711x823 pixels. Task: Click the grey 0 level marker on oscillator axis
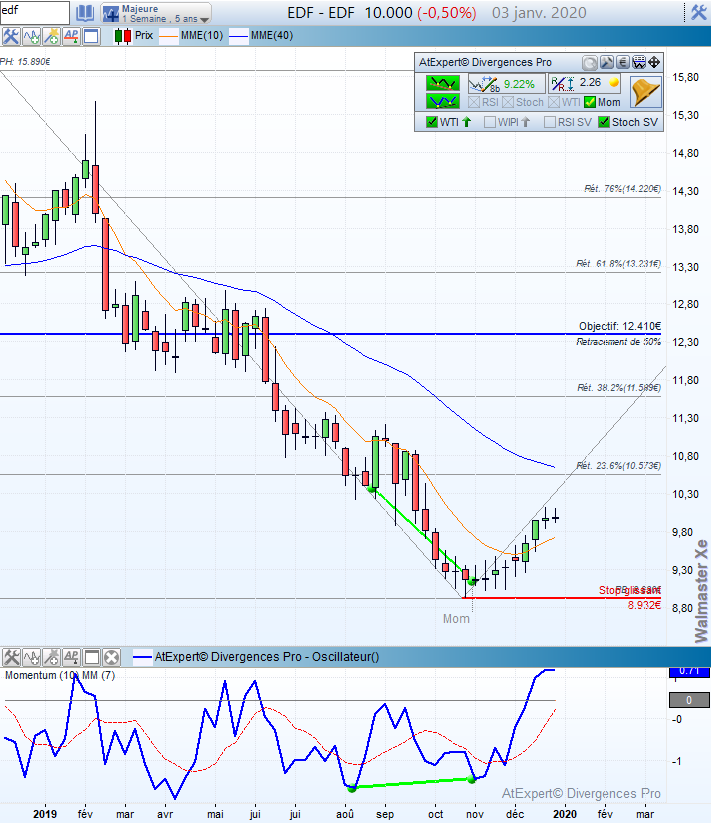[689, 700]
